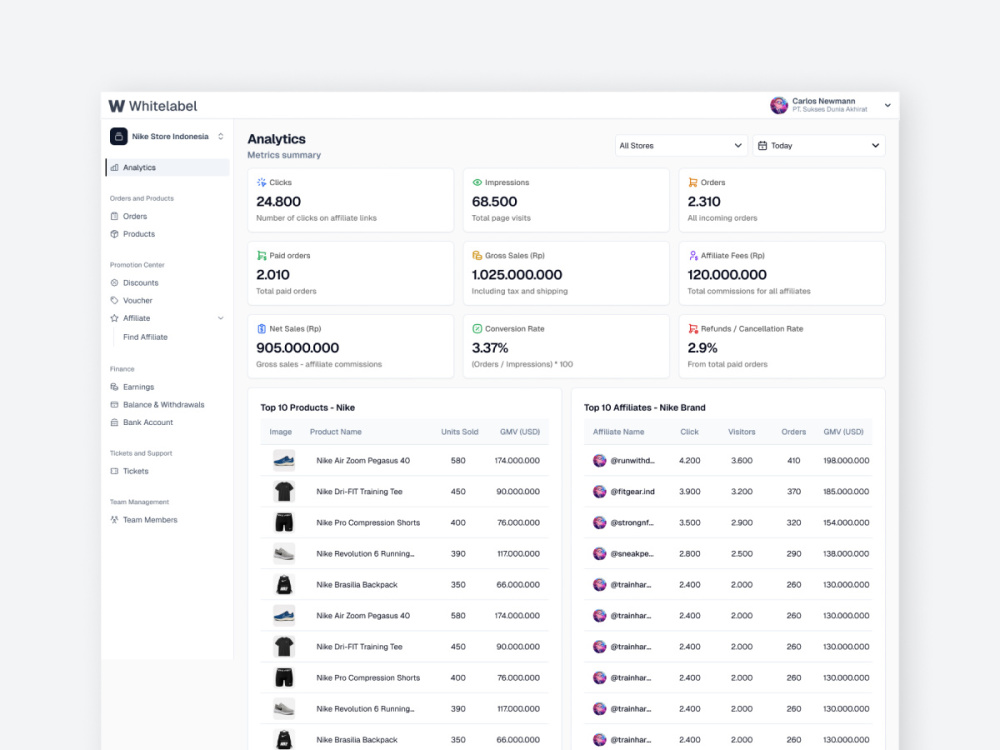Click the Nike Store Indonesia store icon
The height and width of the screenshot is (750, 1000).
click(119, 136)
